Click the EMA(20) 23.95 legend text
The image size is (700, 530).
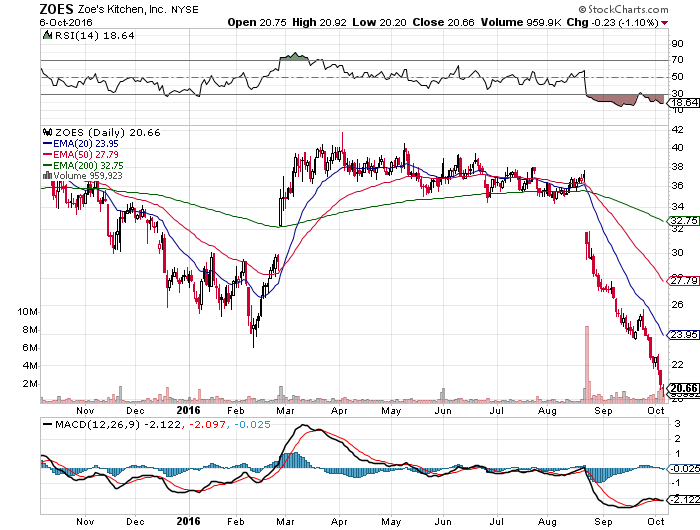86,144
